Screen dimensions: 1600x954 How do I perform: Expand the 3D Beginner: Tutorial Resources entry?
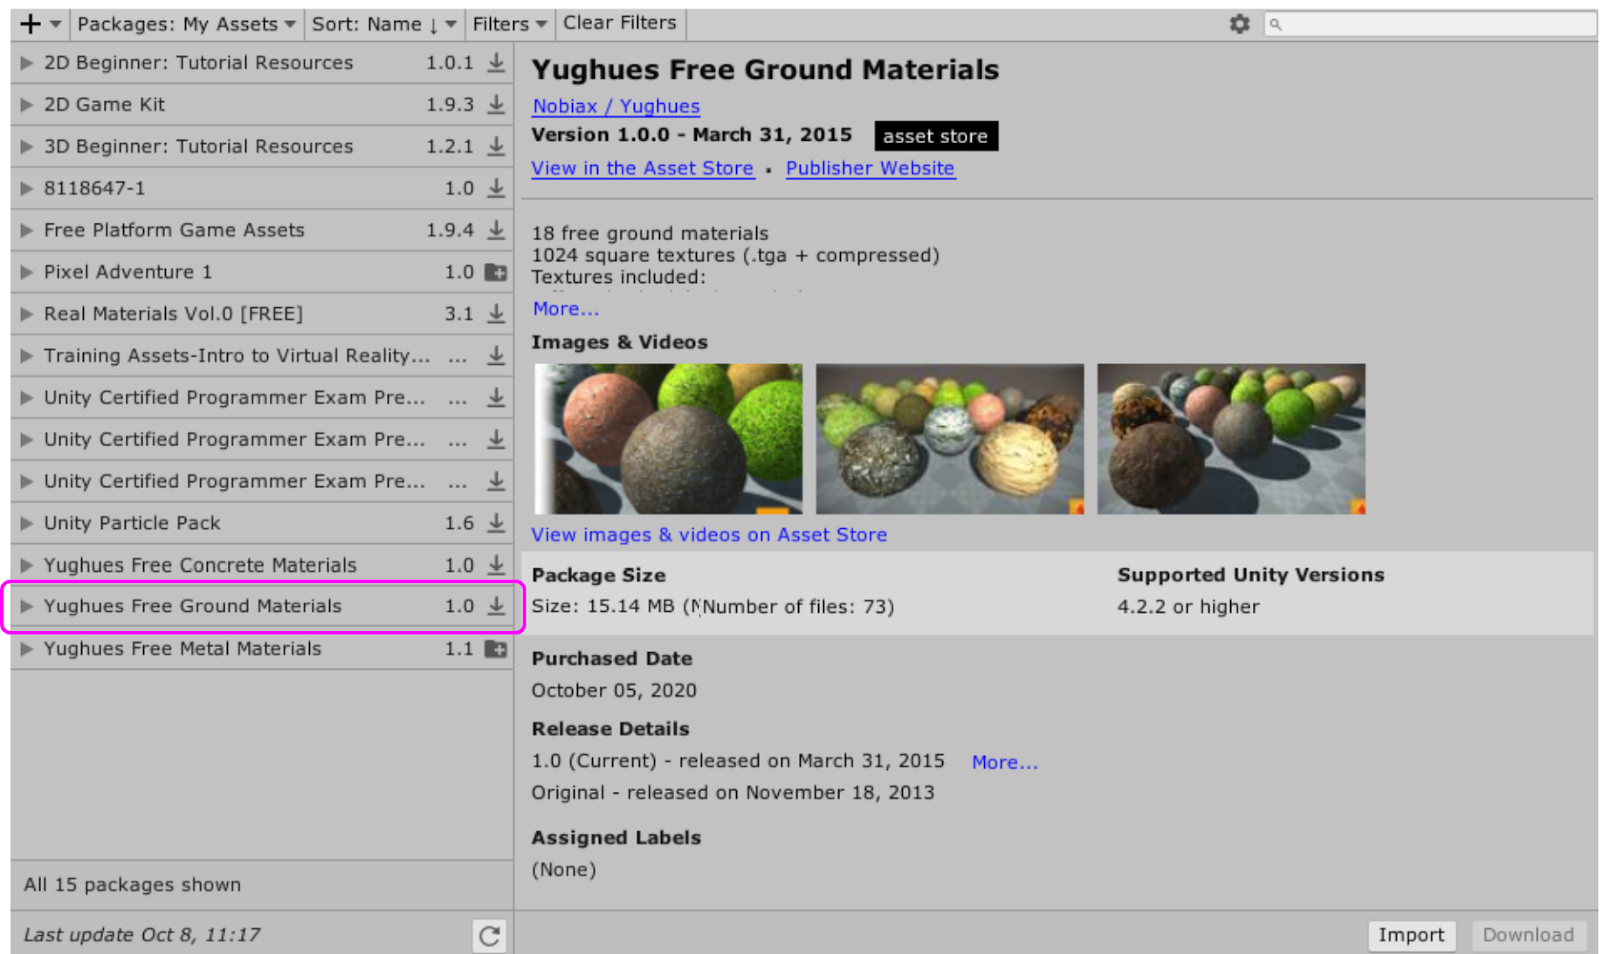coord(27,147)
